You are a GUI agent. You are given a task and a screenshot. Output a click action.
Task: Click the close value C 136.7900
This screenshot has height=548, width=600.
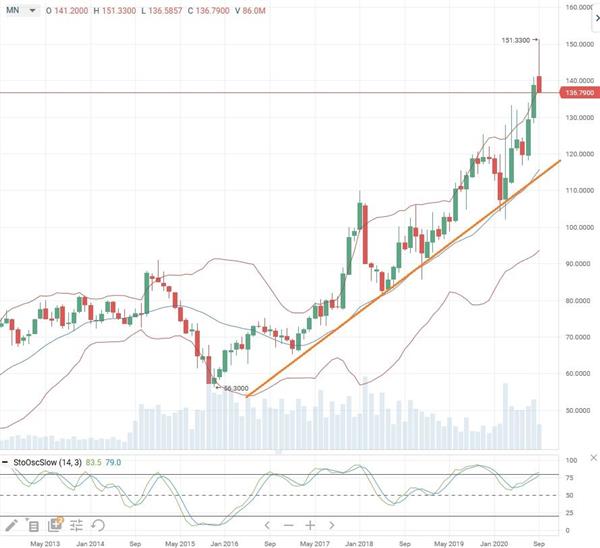point(209,11)
